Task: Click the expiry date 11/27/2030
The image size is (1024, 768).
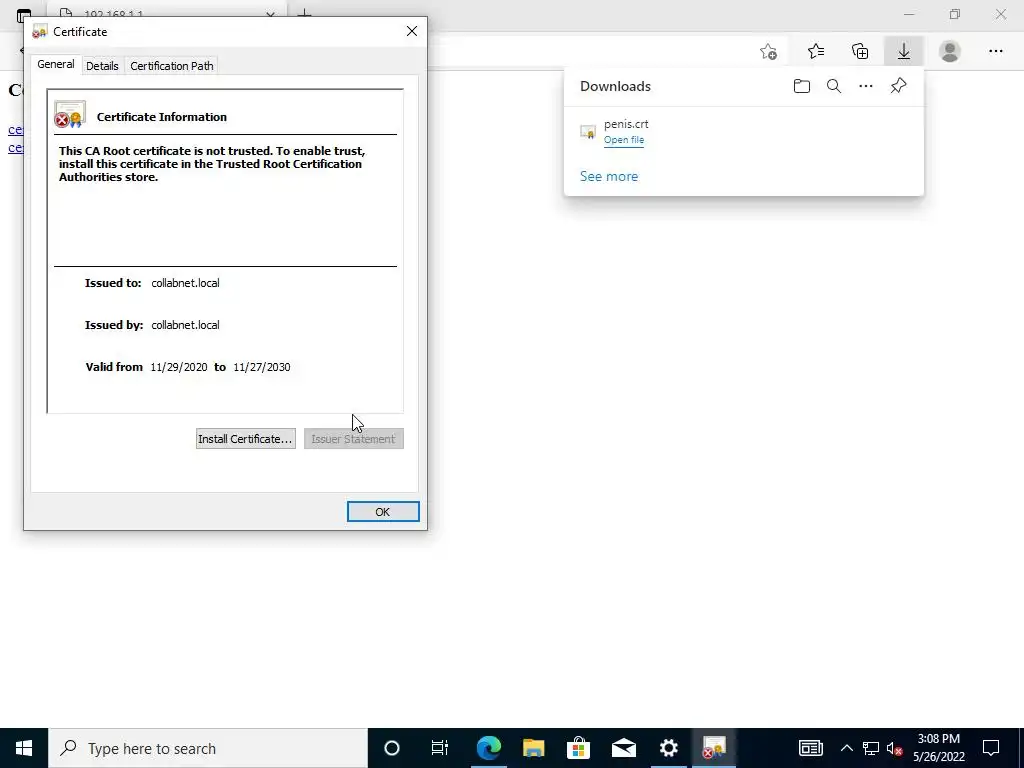Action: 262,367
